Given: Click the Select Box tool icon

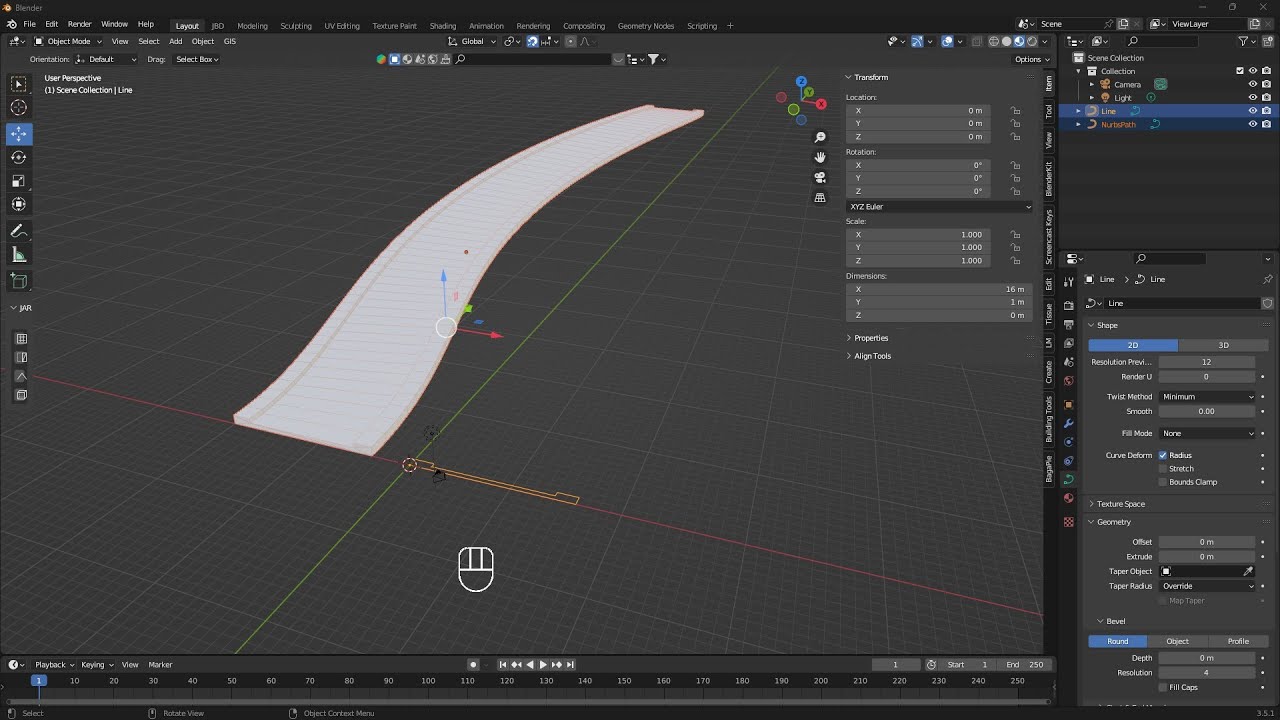Looking at the screenshot, I should 19,84.
